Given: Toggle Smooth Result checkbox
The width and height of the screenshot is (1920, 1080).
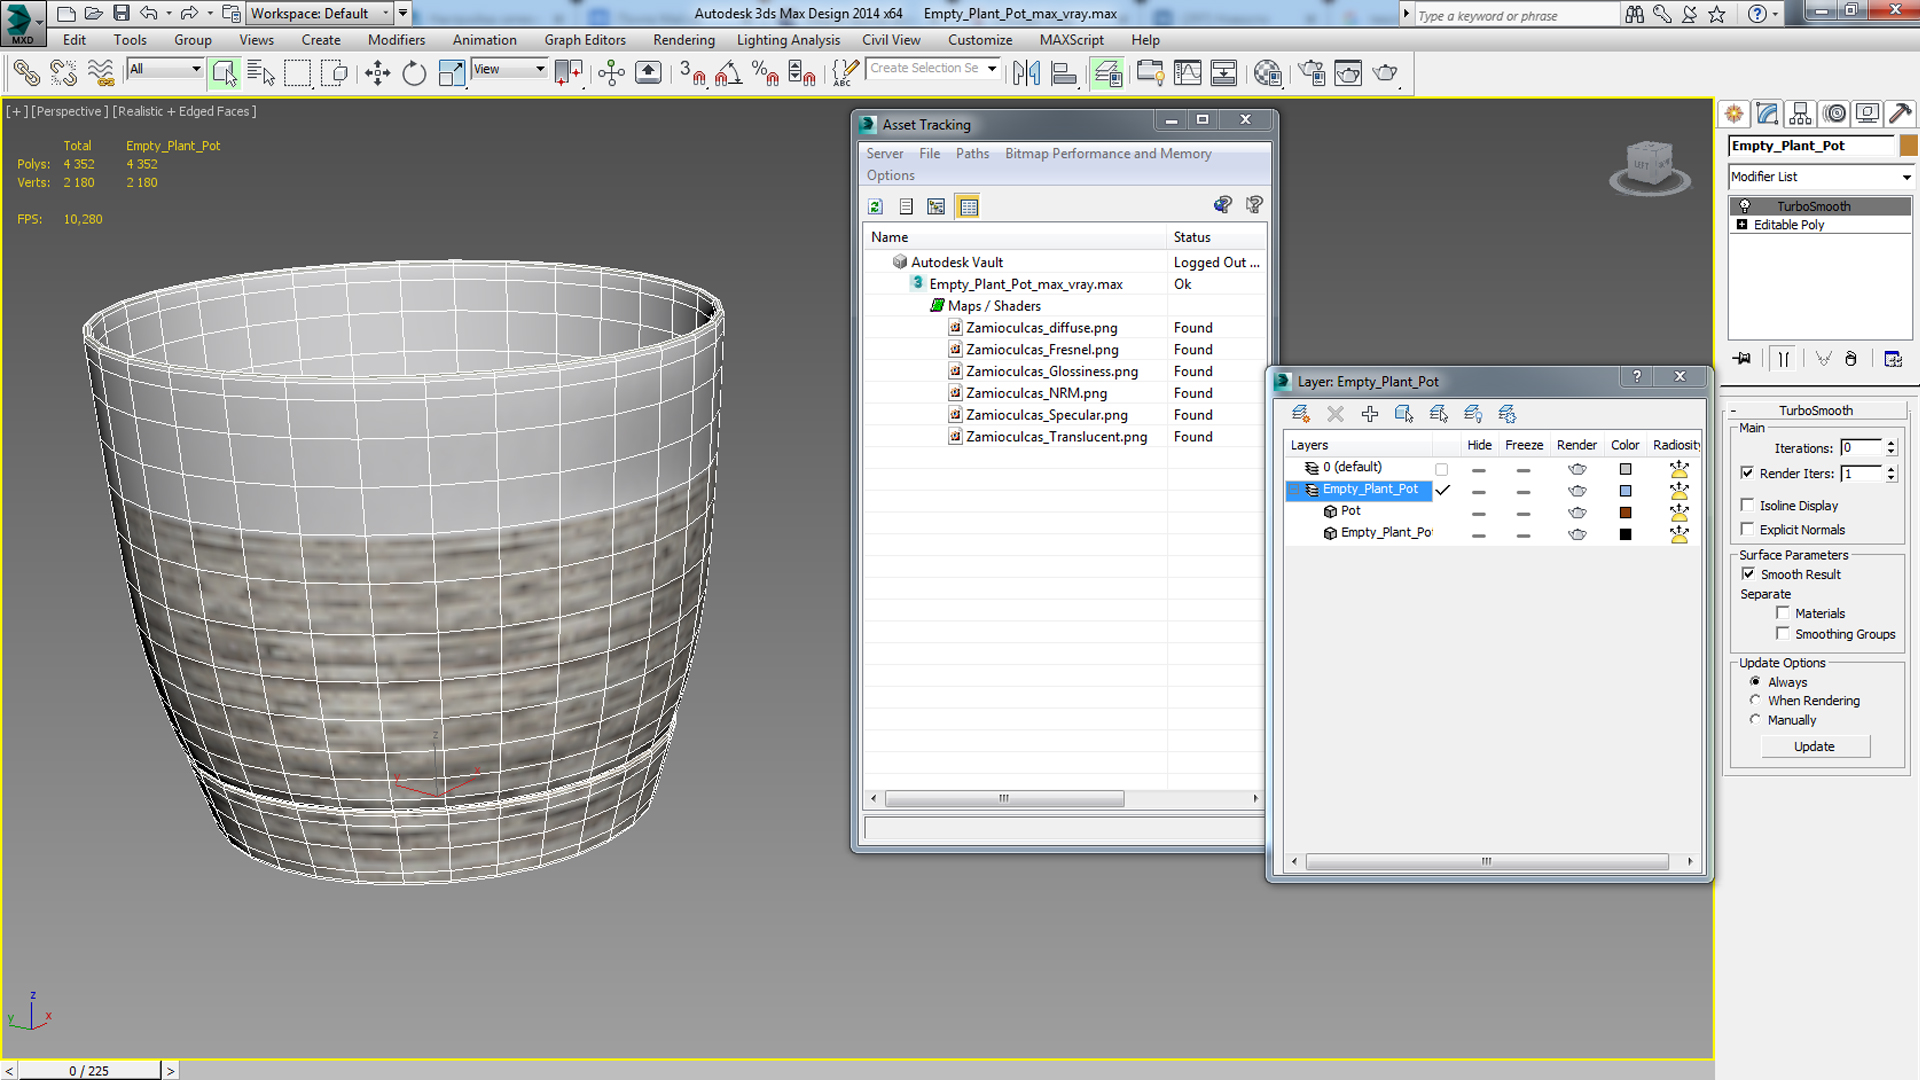Looking at the screenshot, I should [x=1748, y=574].
